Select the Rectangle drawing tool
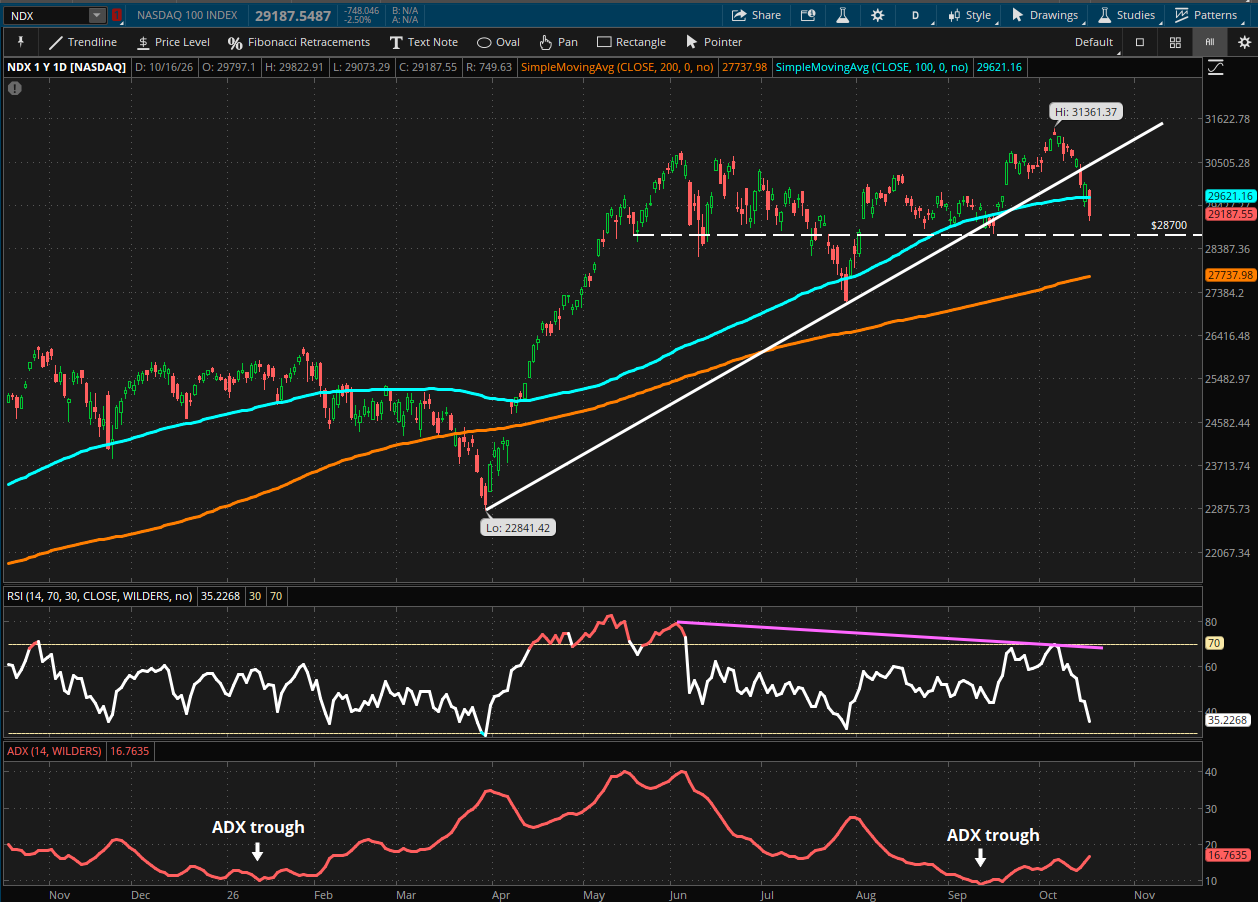This screenshot has width=1258, height=902. pyautogui.click(x=631, y=42)
